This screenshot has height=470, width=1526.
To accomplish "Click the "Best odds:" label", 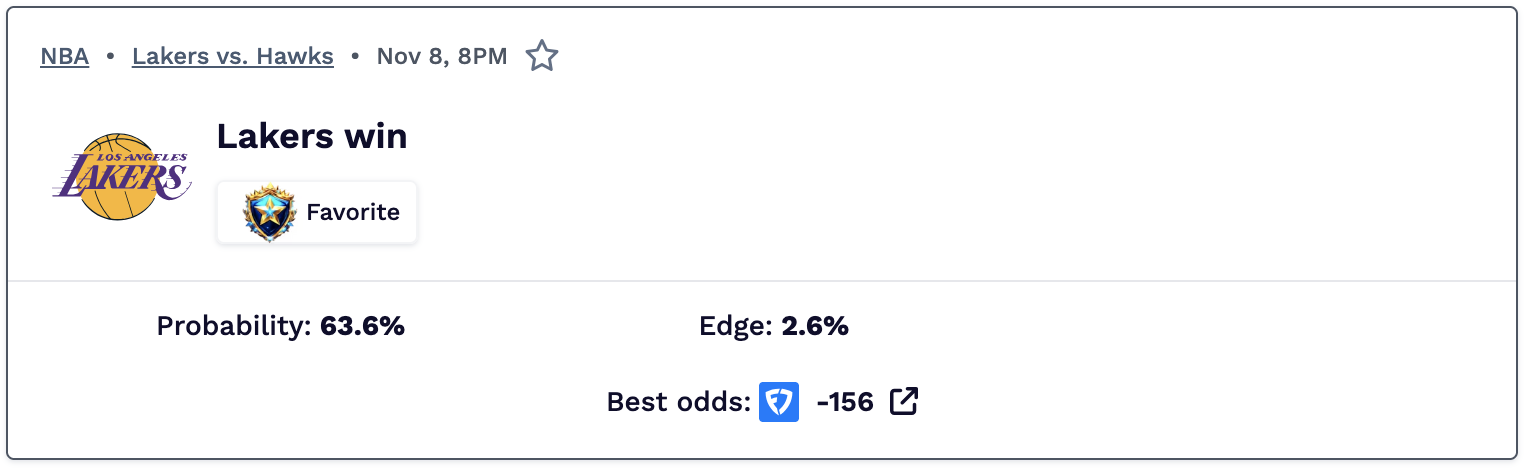I will click(x=679, y=402).
